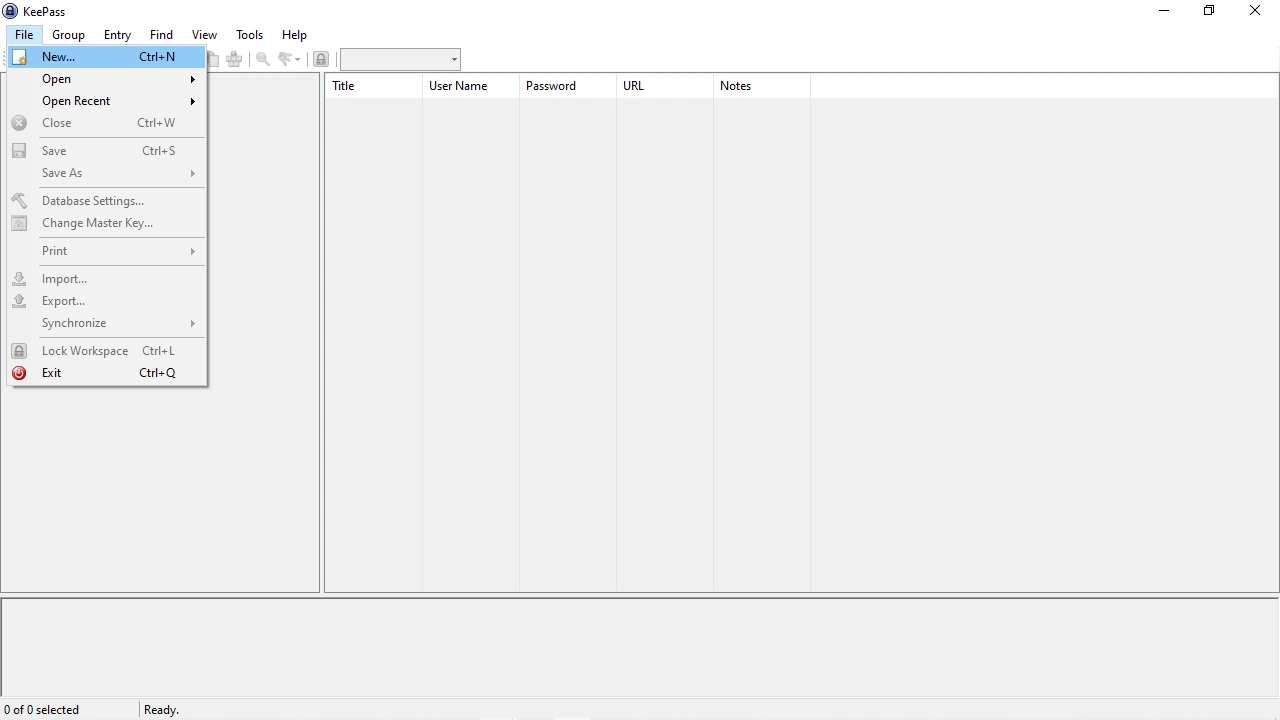Sort by the Notes column header

point(762,86)
